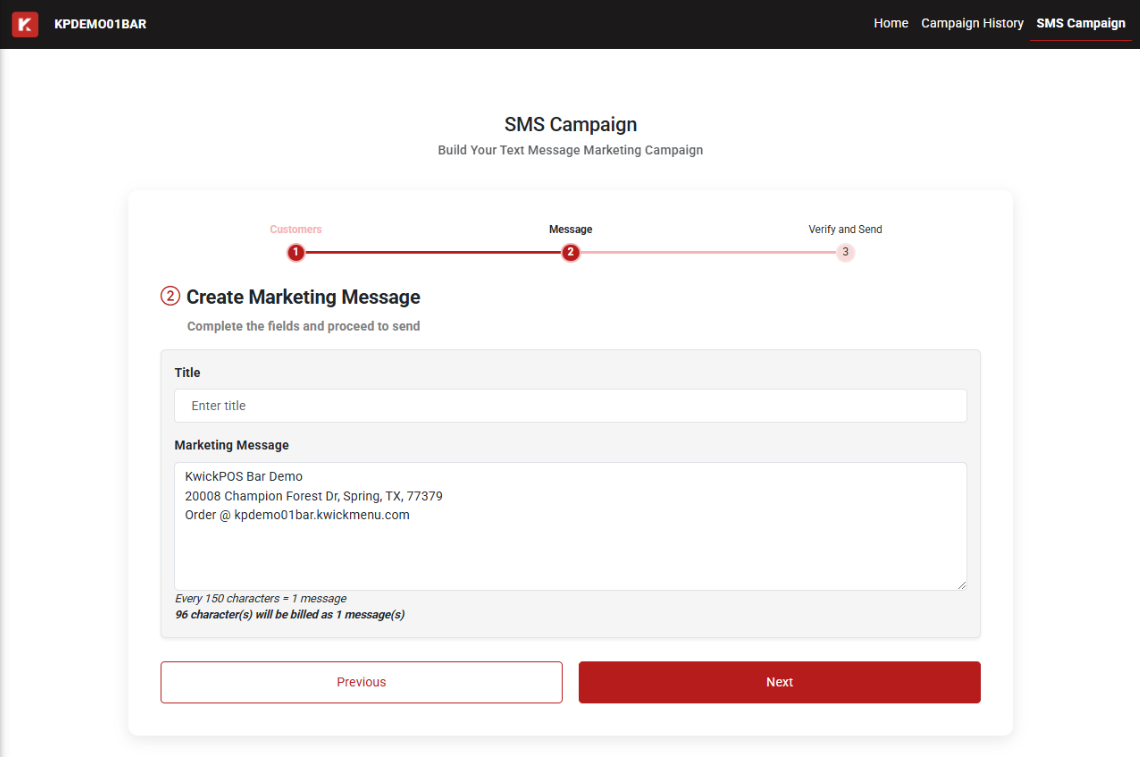Click the circled 2 heading icon
This screenshot has width=1140, height=757.
click(170, 296)
